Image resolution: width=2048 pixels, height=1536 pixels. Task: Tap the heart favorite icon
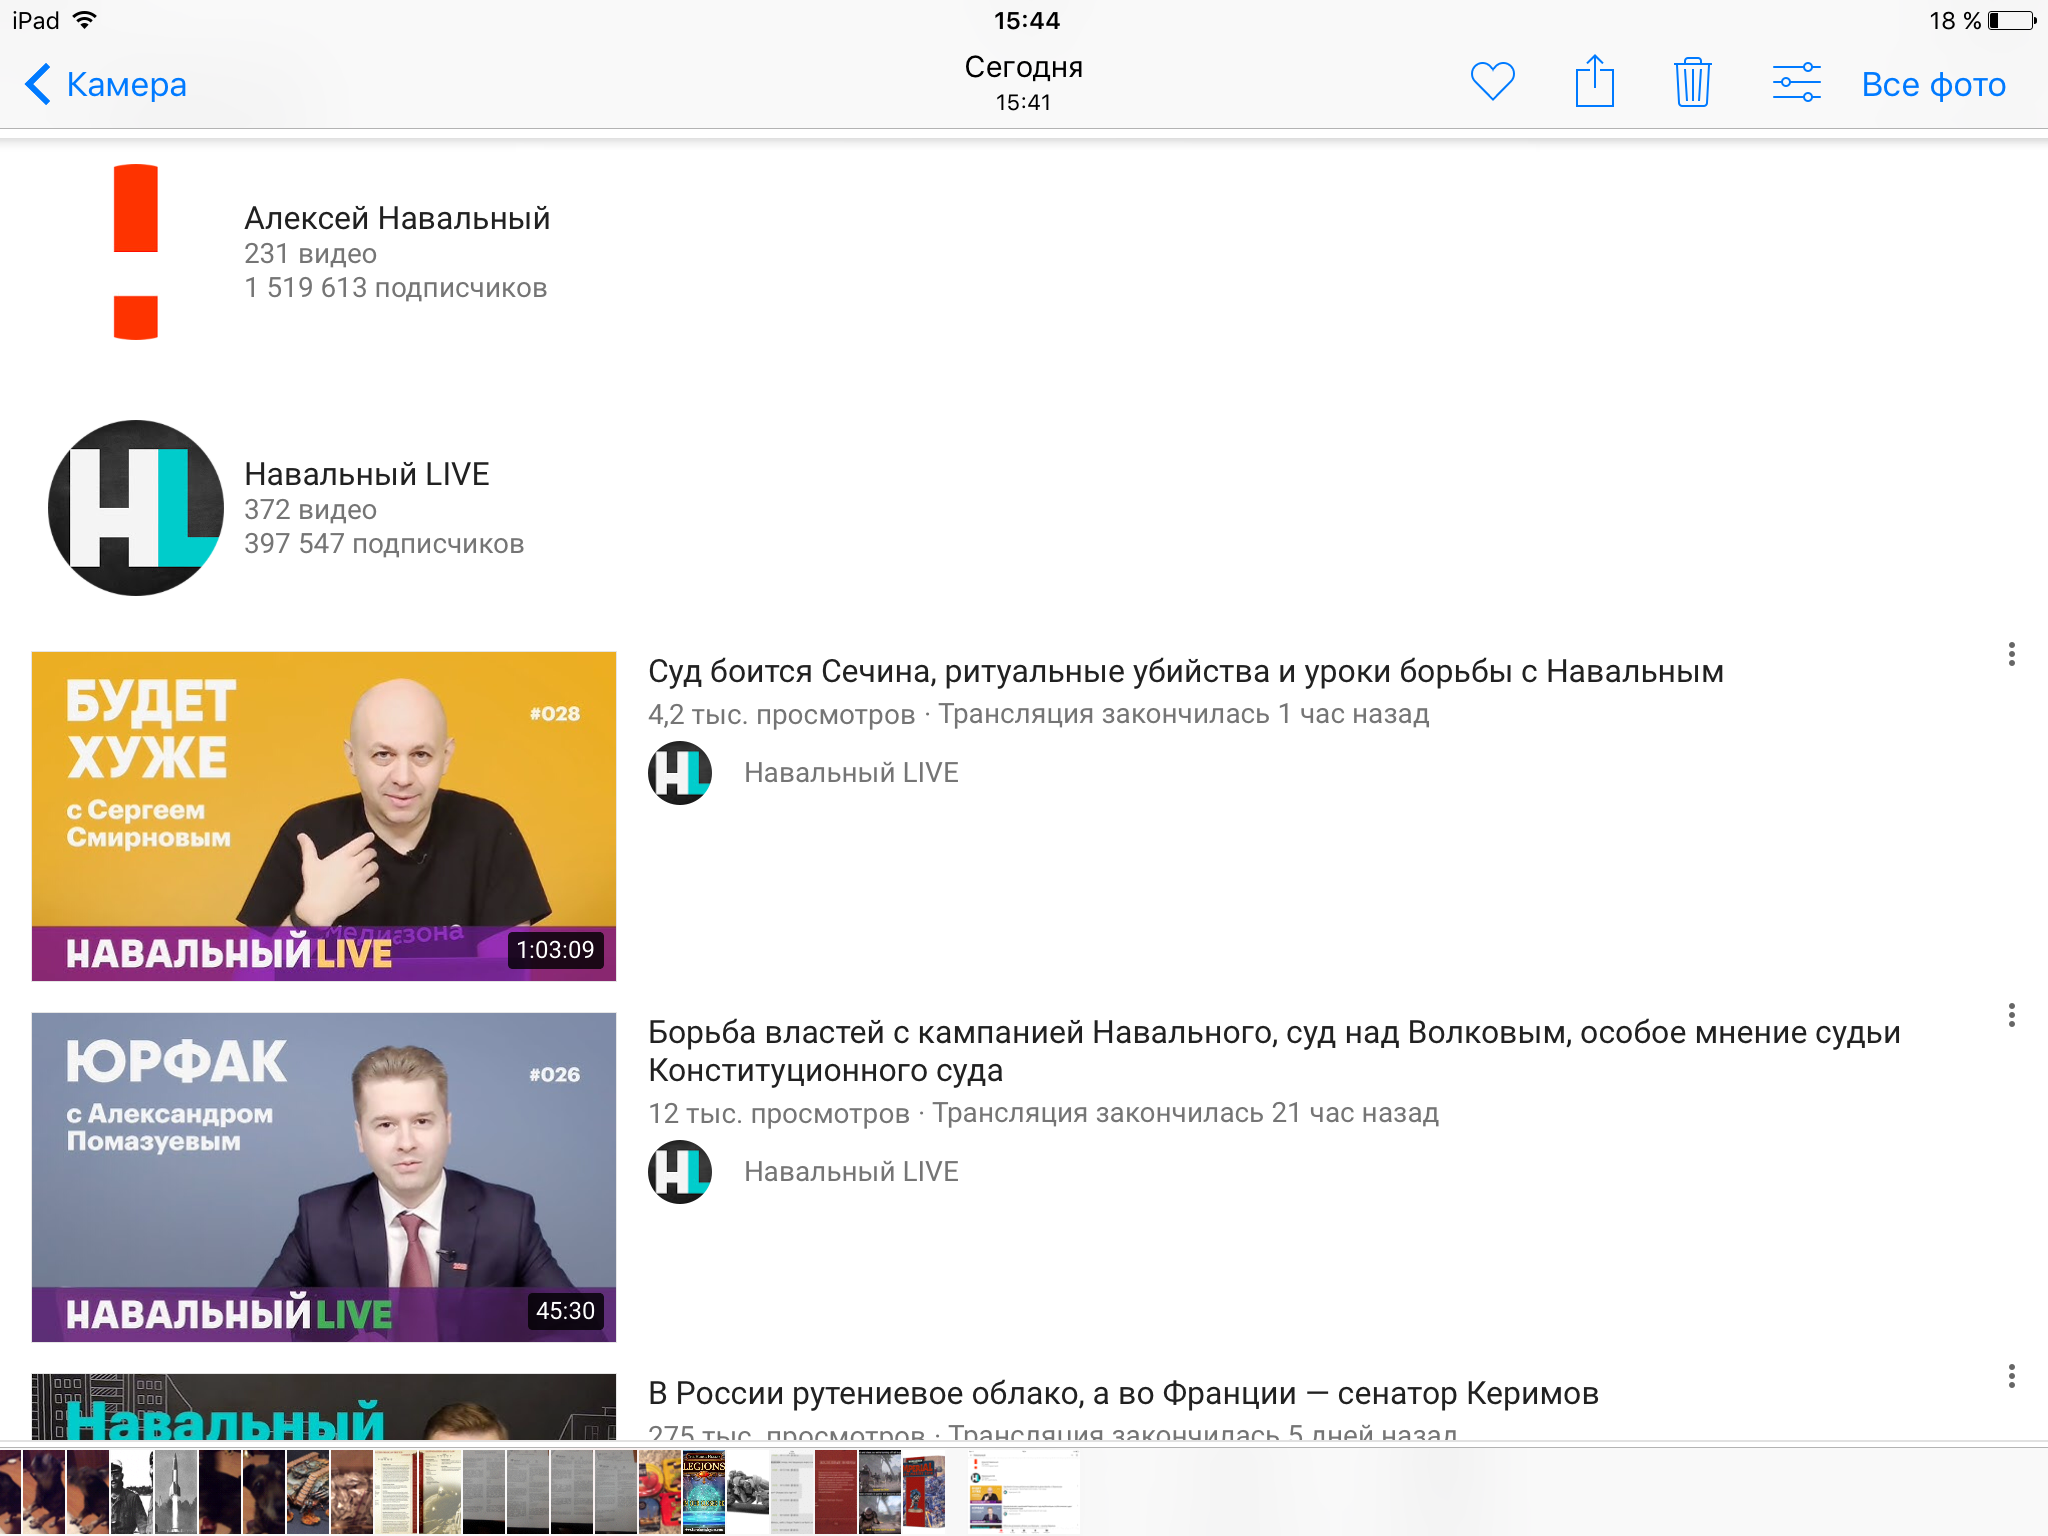click(1492, 82)
